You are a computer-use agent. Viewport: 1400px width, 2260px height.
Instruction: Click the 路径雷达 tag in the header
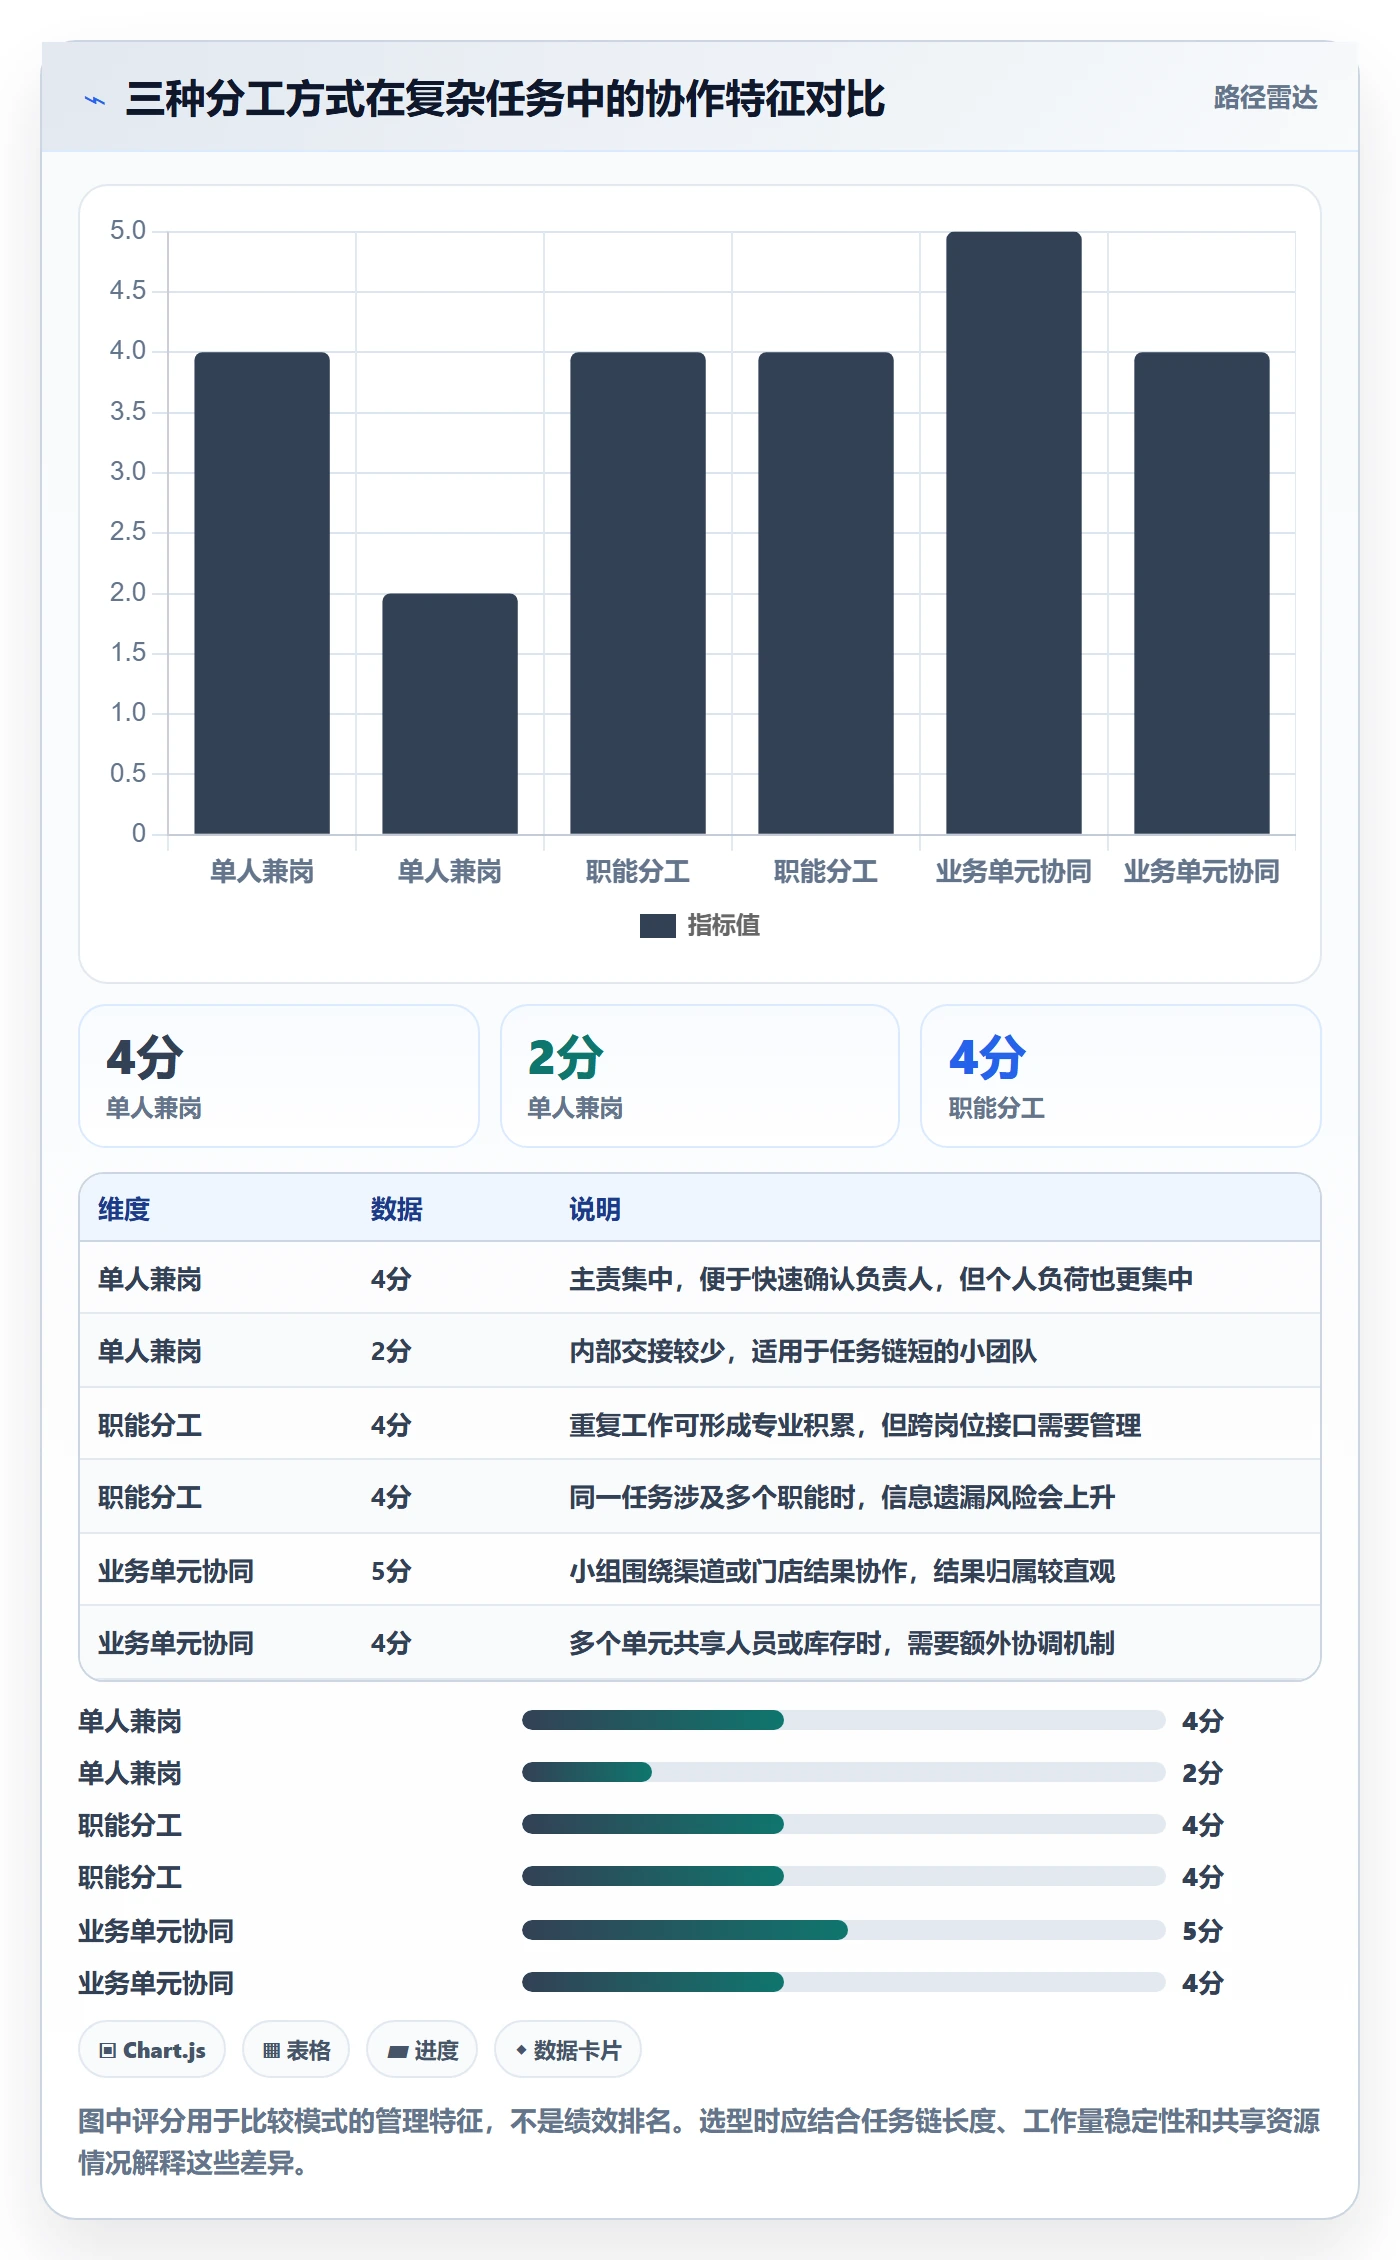point(1265,98)
